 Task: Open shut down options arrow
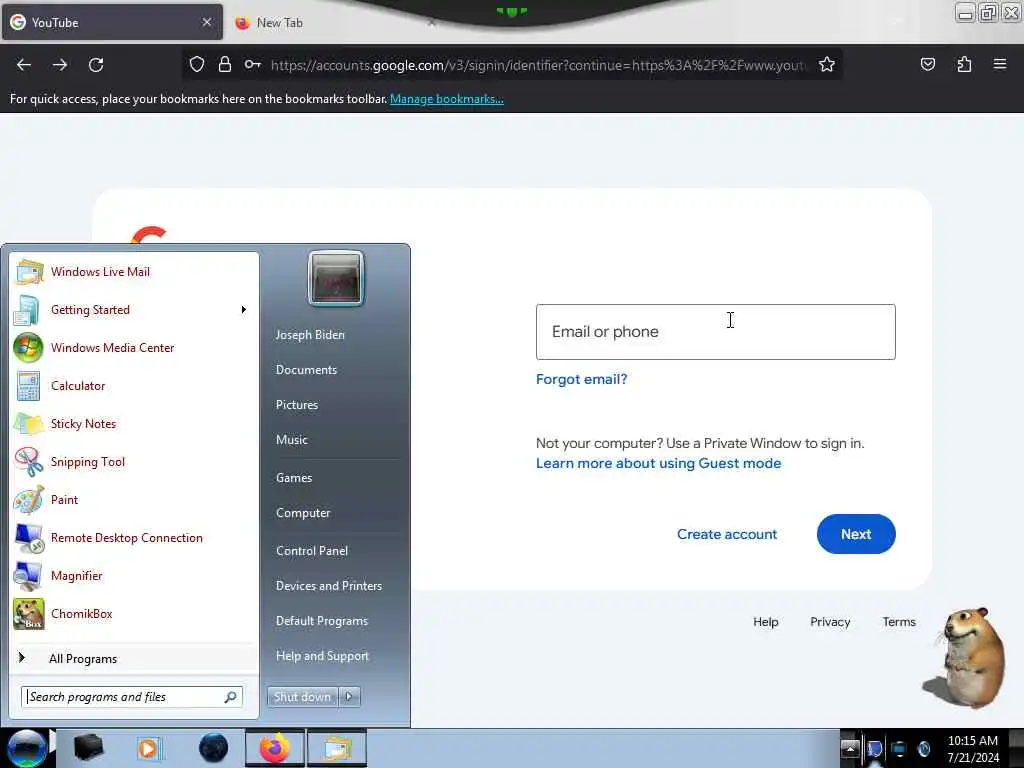(x=349, y=697)
